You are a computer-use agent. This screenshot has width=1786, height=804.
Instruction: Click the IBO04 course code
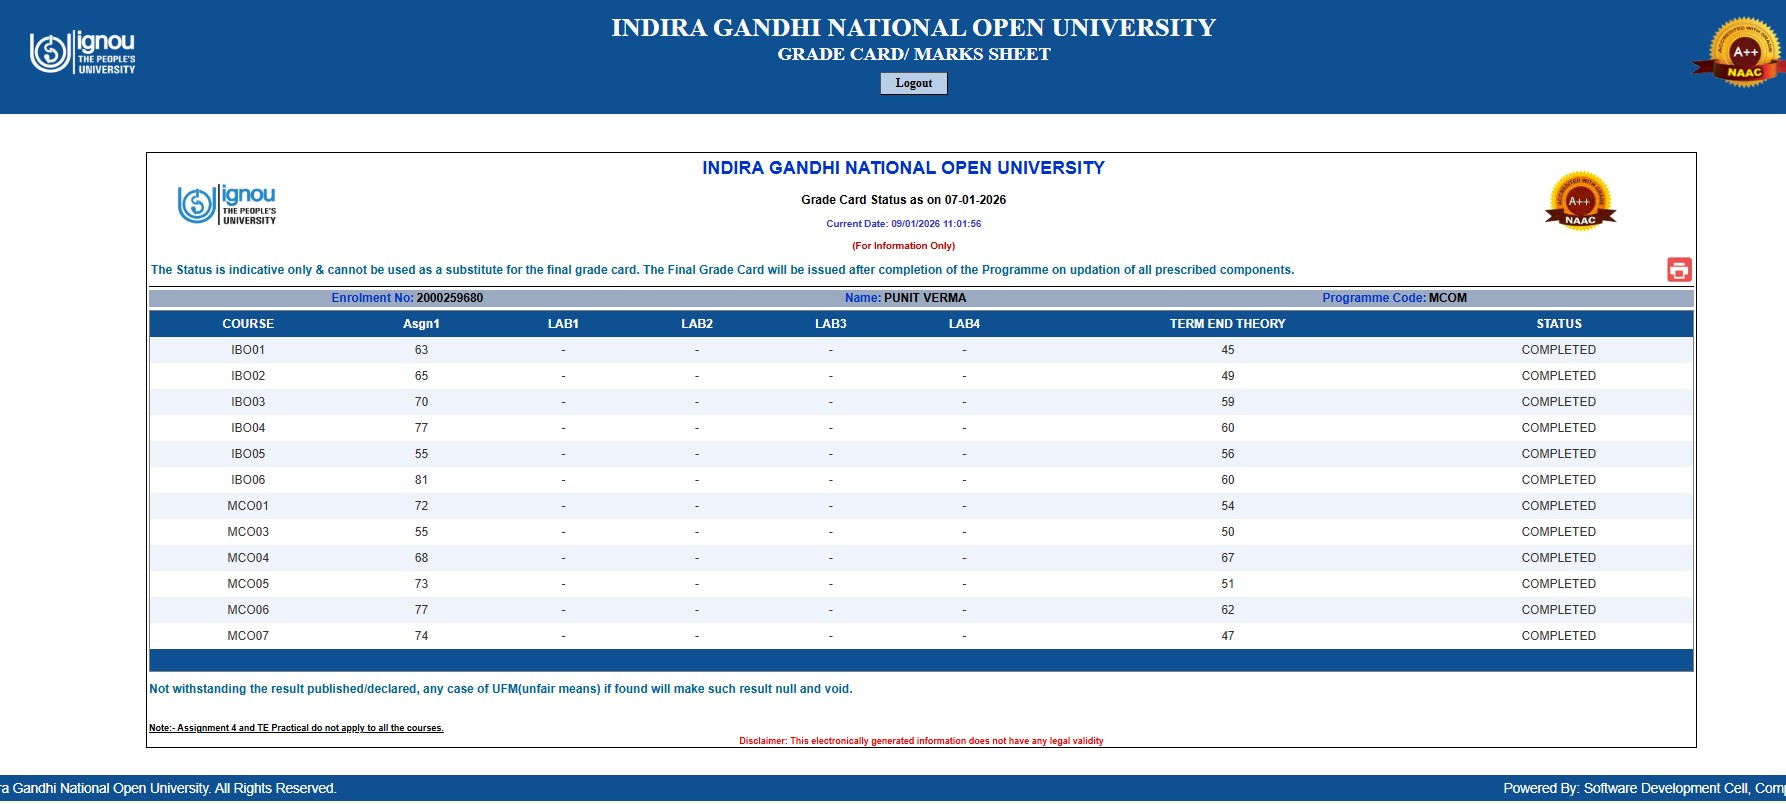tap(248, 428)
